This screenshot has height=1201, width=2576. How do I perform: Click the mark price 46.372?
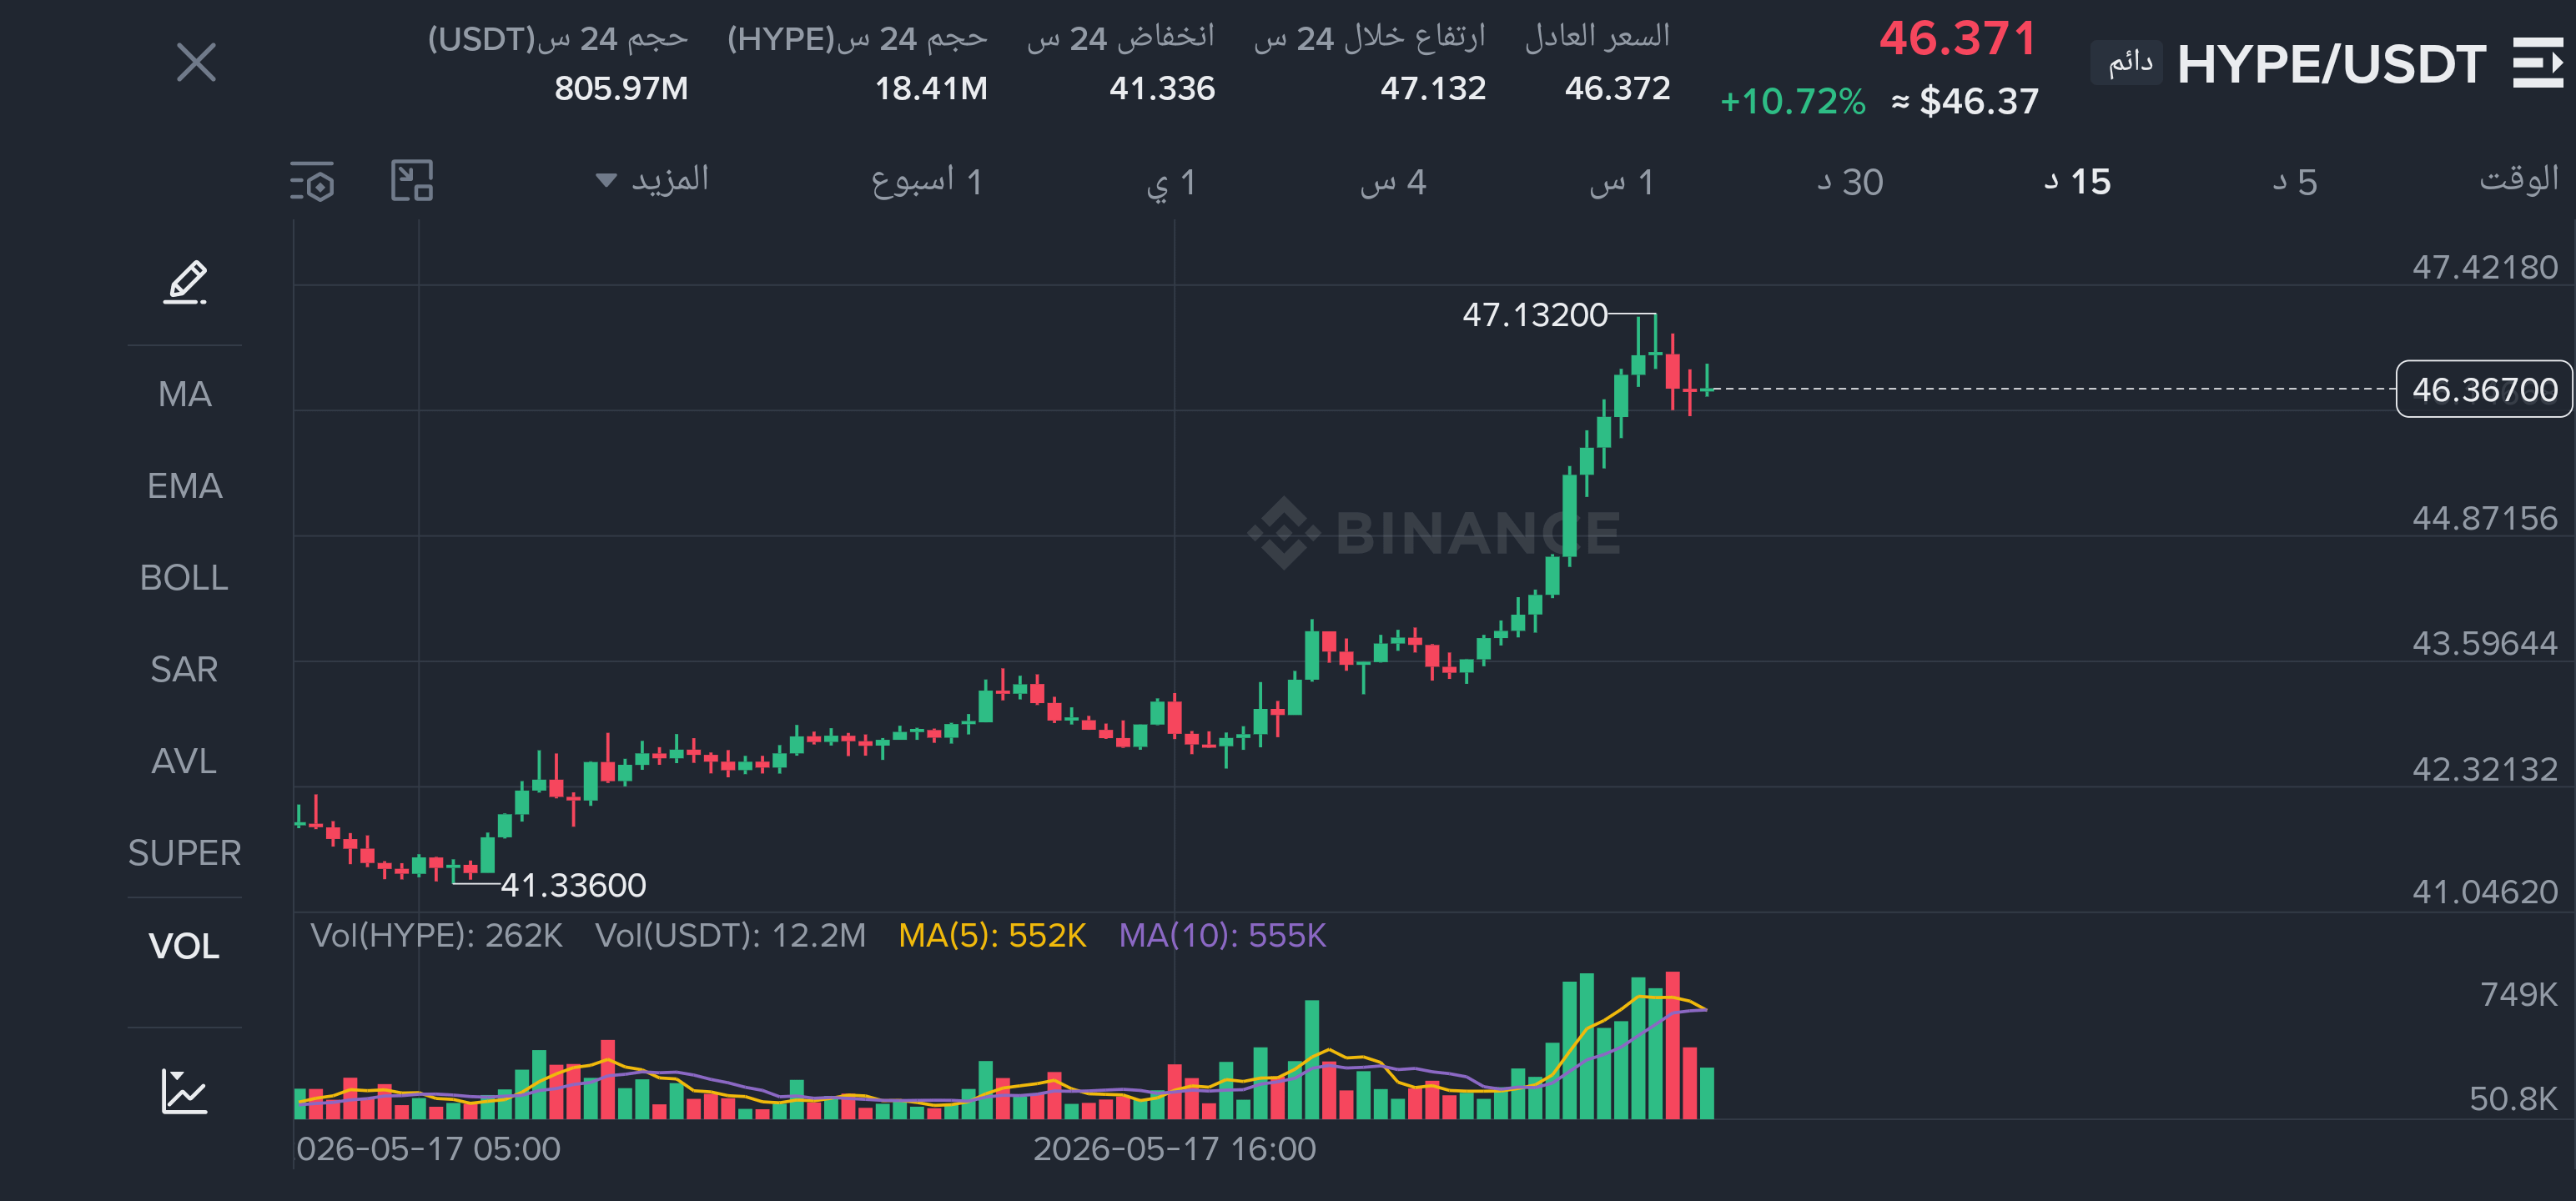point(1617,88)
